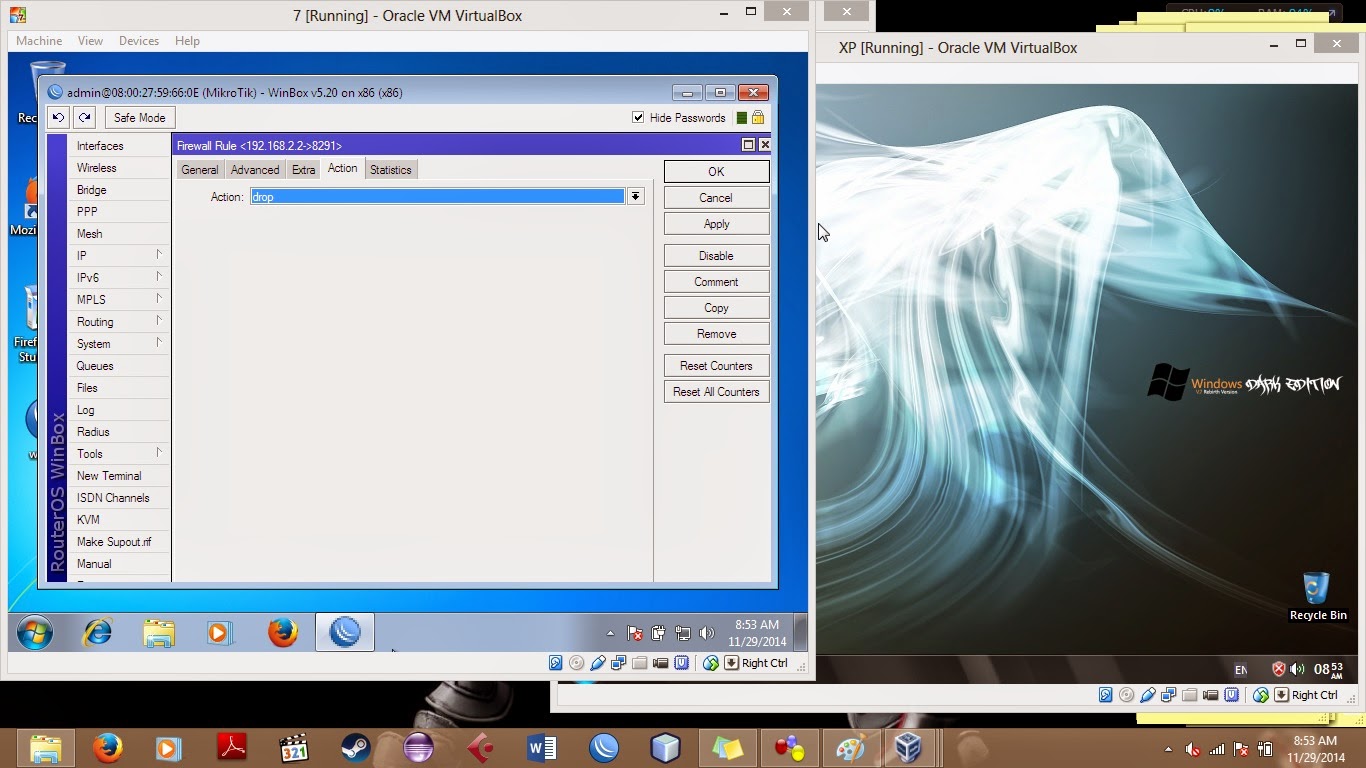Viewport: 1366px width, 768px height.
Task: Click the padlock icon beside Hide Passwords
Action: click(x=758, y=118)
